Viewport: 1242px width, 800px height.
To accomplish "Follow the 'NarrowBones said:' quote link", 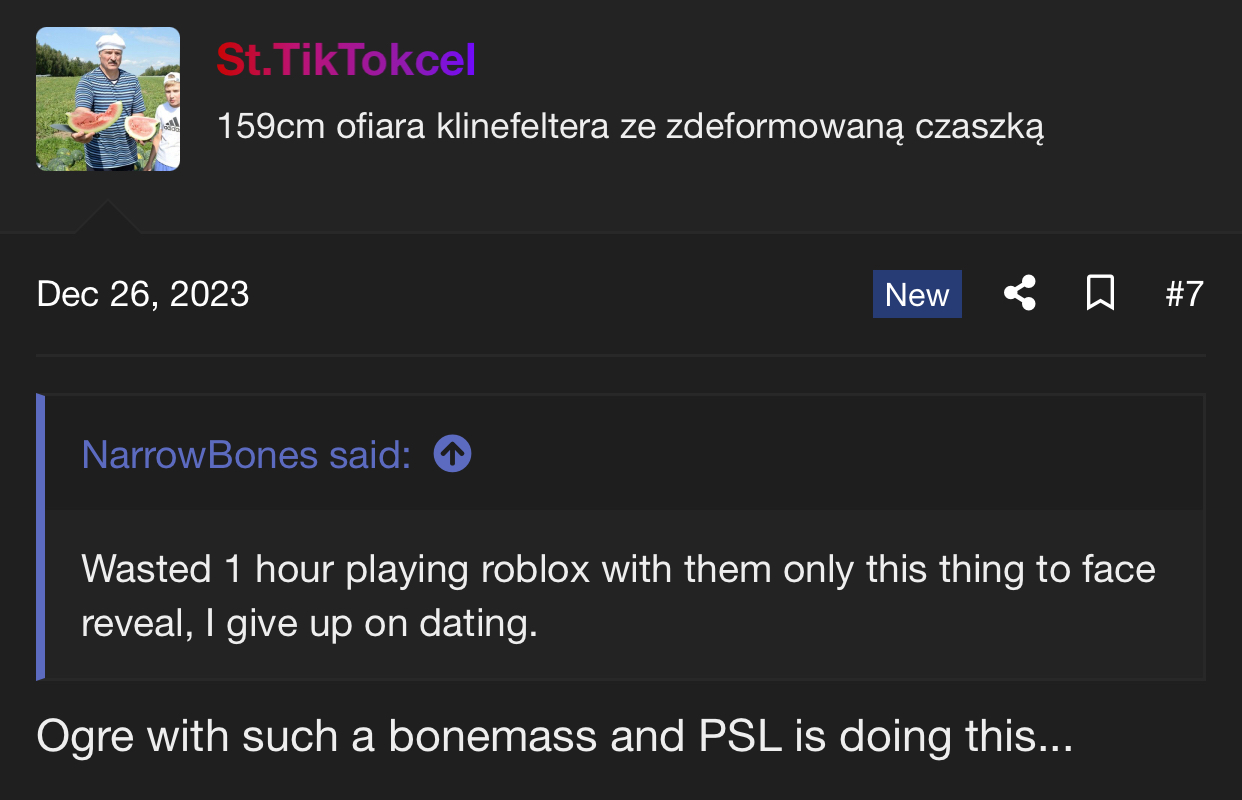I will [246, 455].
